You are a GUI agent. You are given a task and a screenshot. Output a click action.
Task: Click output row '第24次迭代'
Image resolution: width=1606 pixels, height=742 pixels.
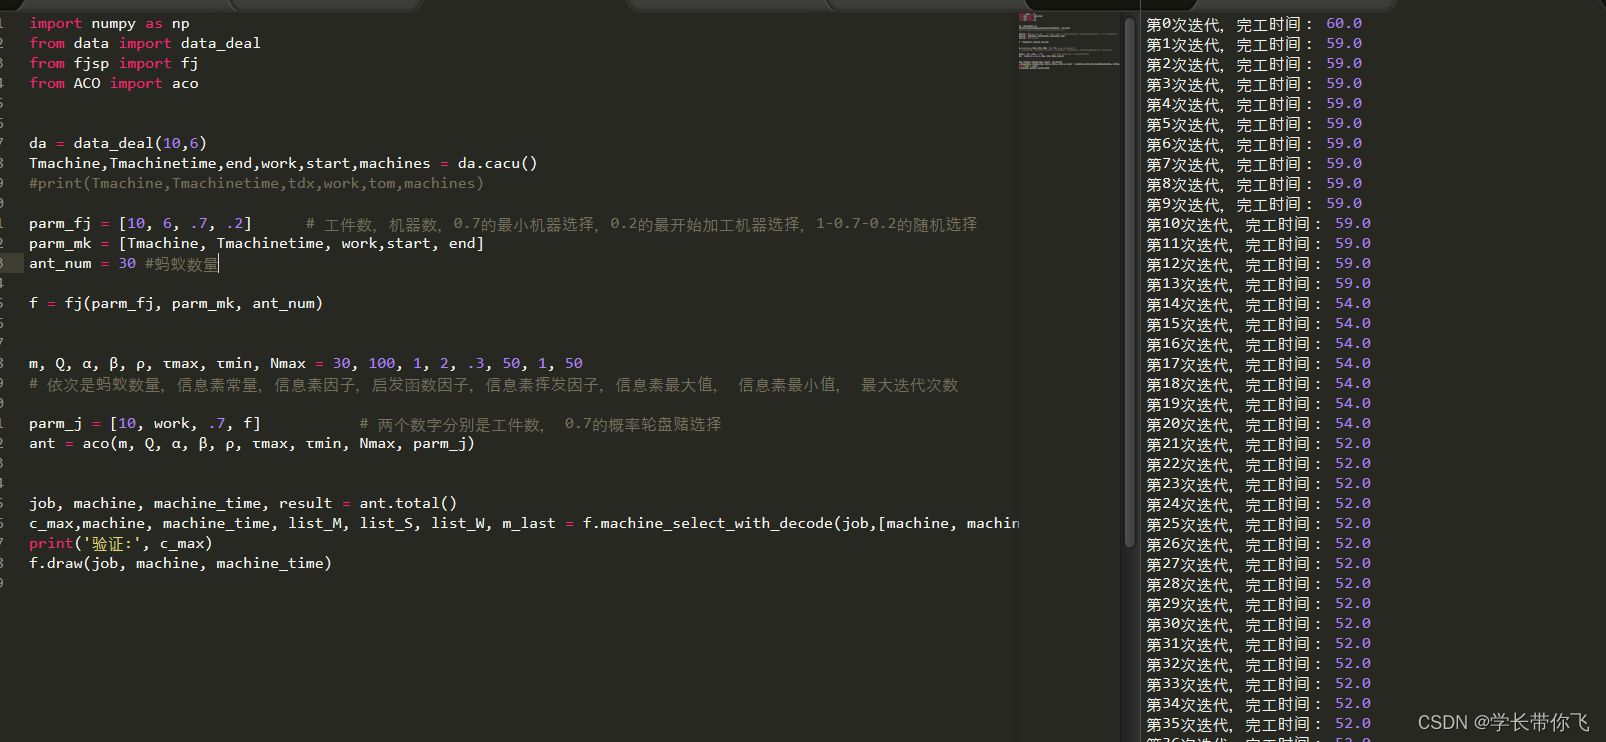pos(1258,503)
